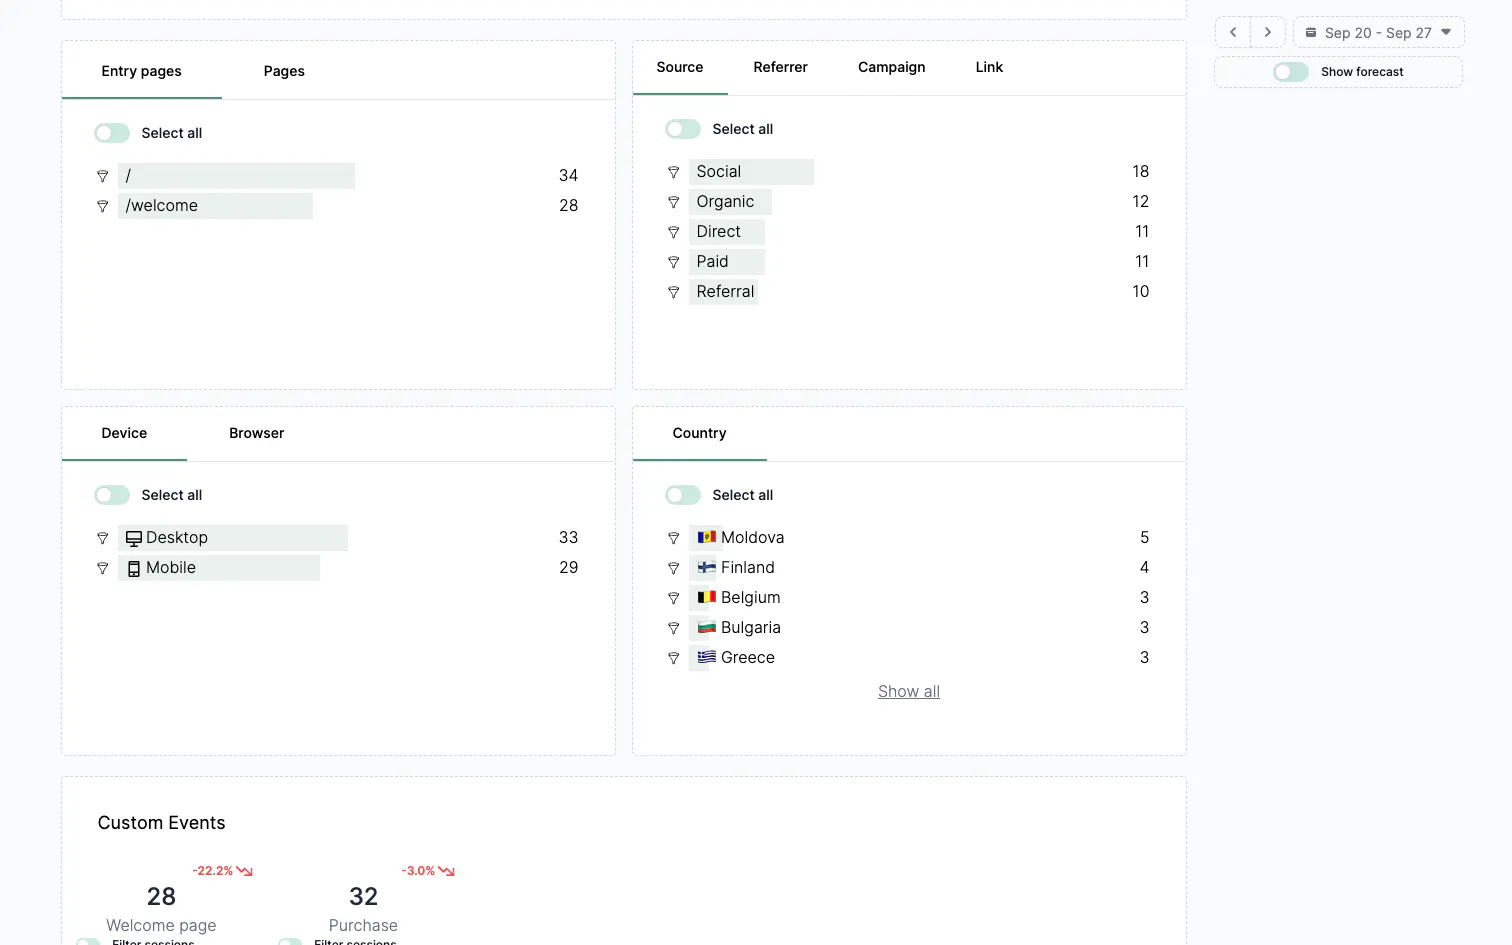Filter by Organic source icon
The image size is (1512, 945).
(x=673, y=202)
